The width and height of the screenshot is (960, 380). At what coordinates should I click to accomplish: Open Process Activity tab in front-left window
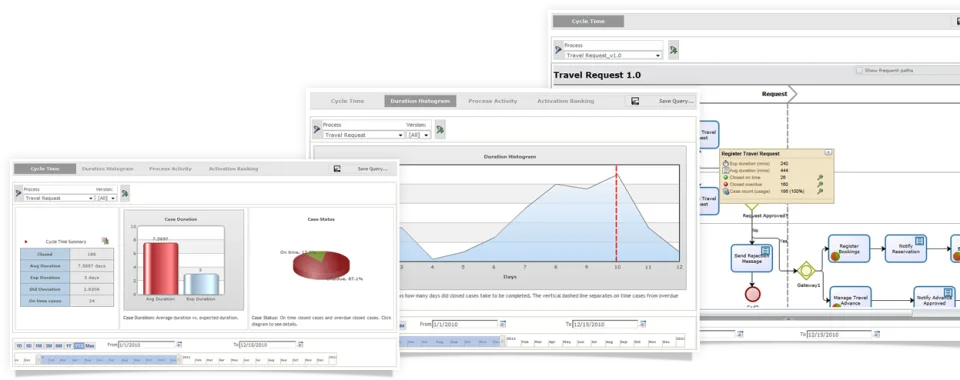(170, 168)
